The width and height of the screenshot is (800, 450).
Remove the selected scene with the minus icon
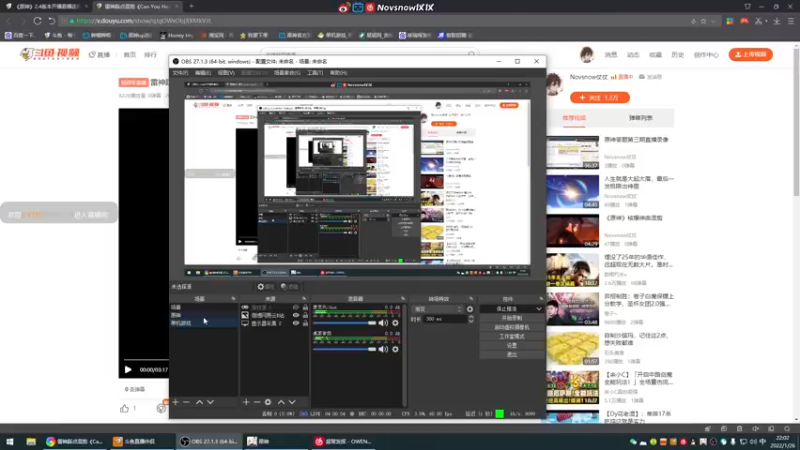[186, 402]
